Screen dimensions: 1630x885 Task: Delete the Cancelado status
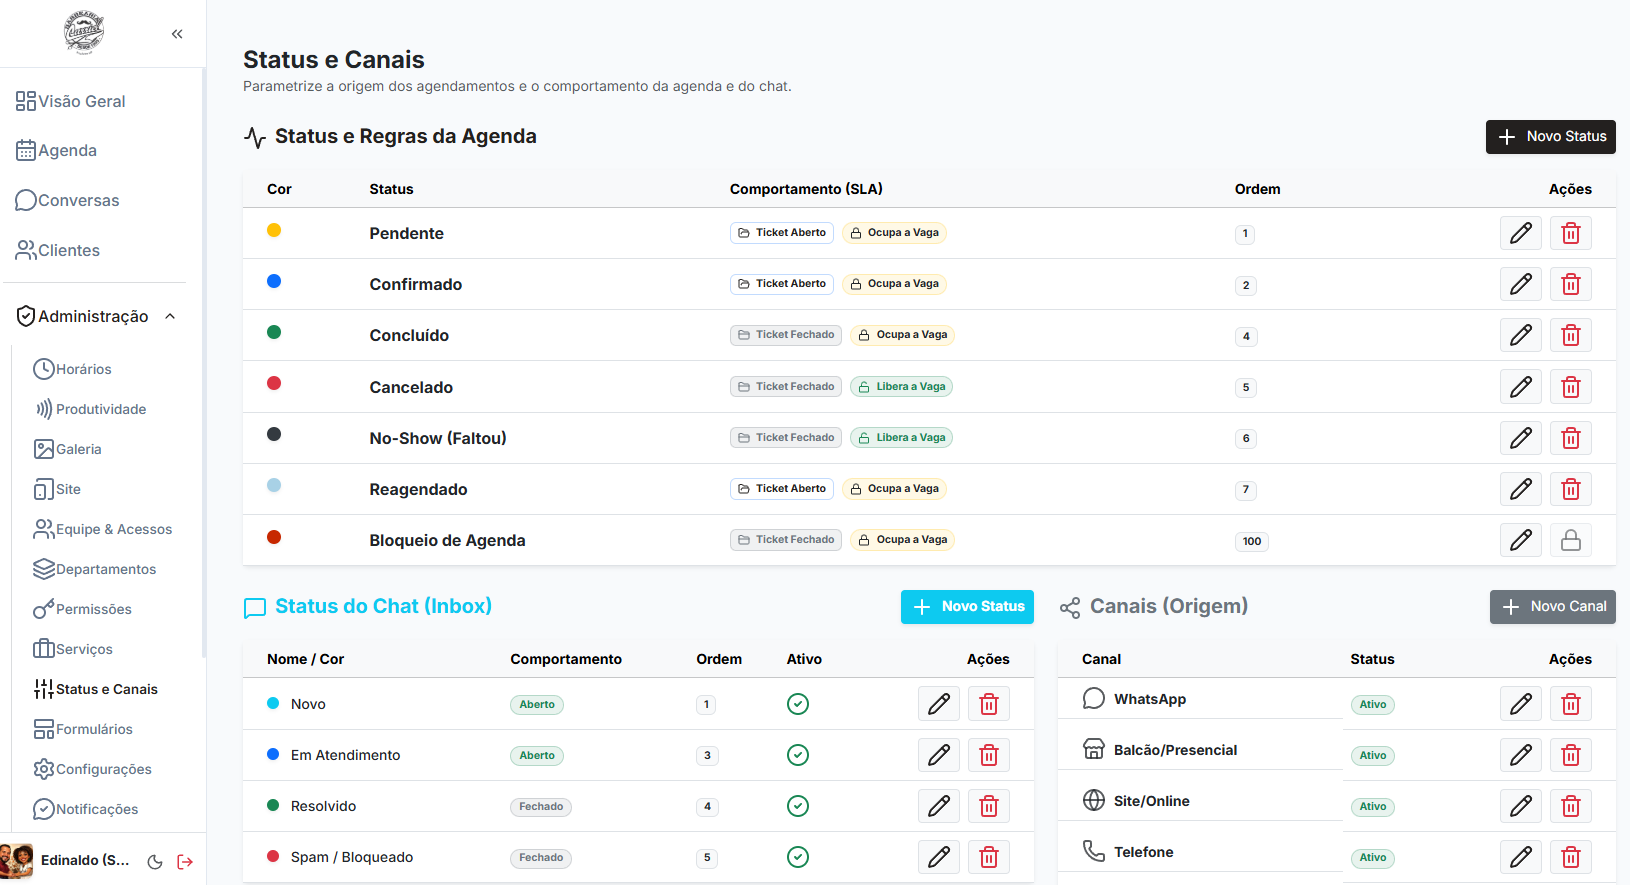[x=1570, y=387]
